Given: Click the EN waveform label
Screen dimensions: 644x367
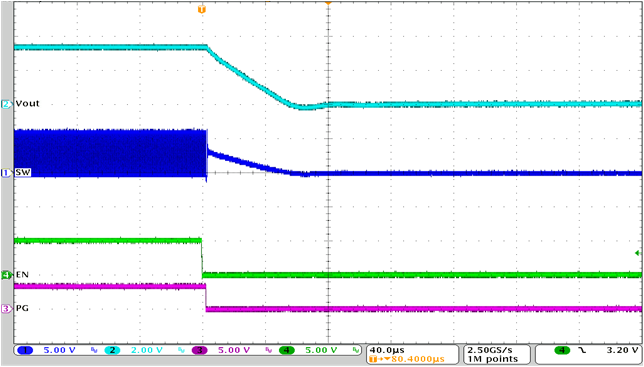Looking at the screenshot, I should (22, 274).
